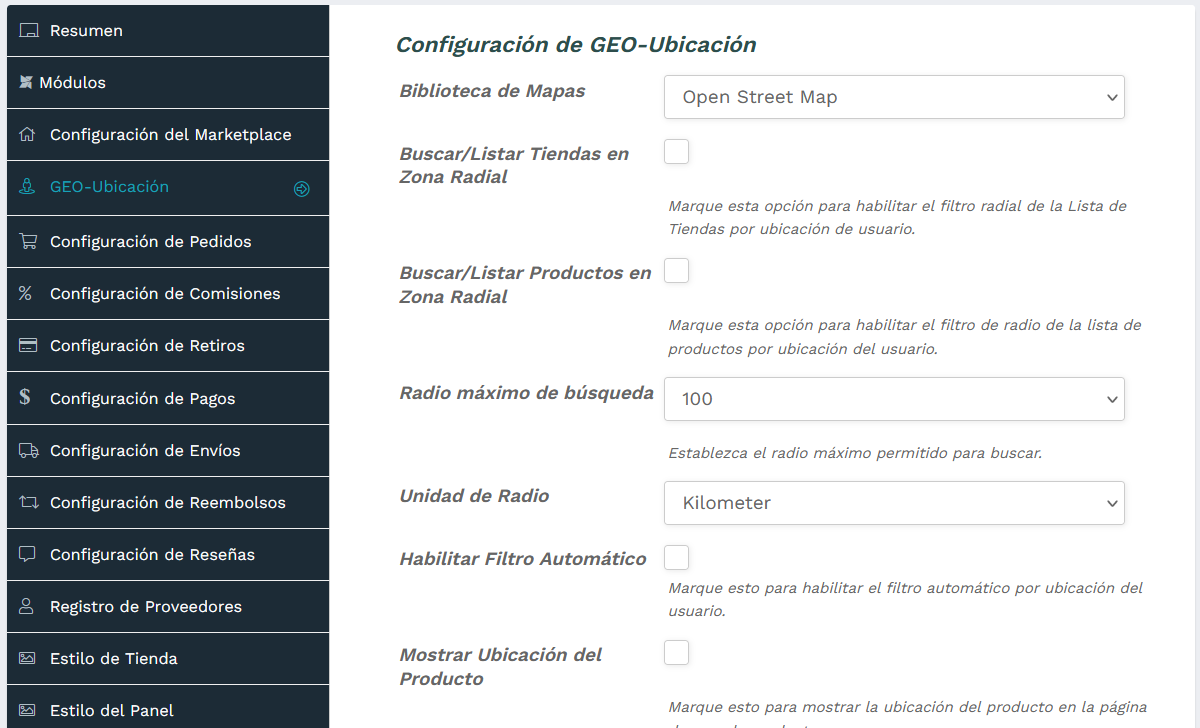Check the Buscar/Listar Productos en Zona Radial box
This screenshot has height=728, width=1200.
tap(676, 271)
